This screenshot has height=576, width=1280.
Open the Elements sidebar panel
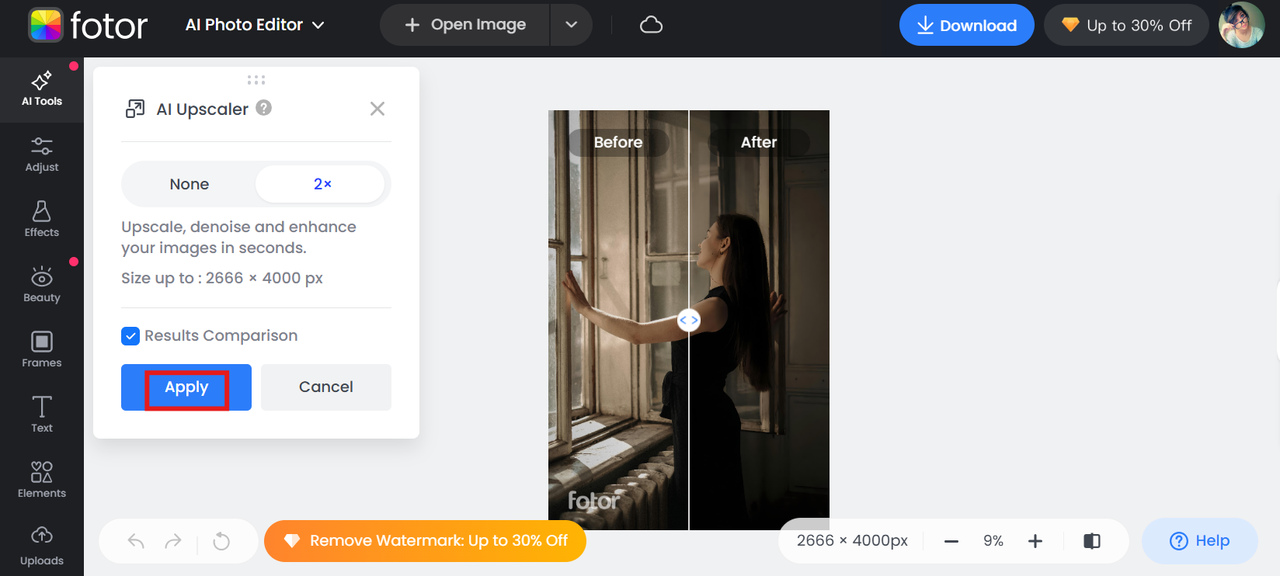tap(42, 480)
